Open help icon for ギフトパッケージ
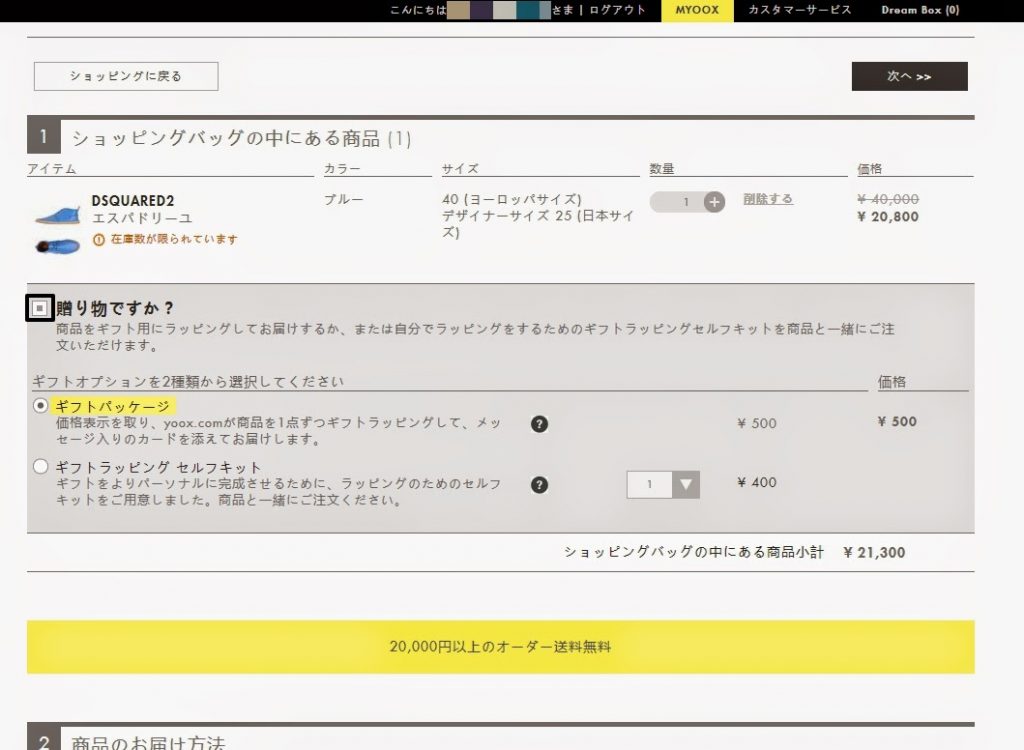Viewport: 1024px width, 750px height. pos(539,424)
